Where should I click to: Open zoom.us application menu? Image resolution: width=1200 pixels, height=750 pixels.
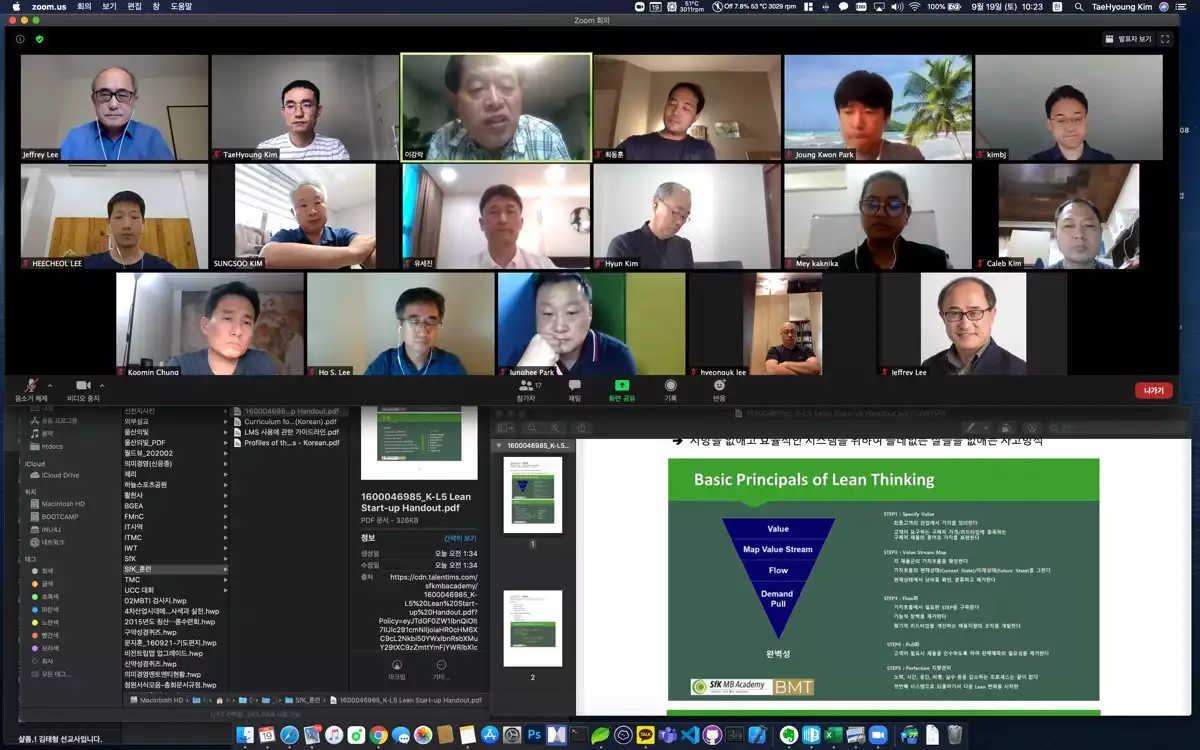point(48,6)
